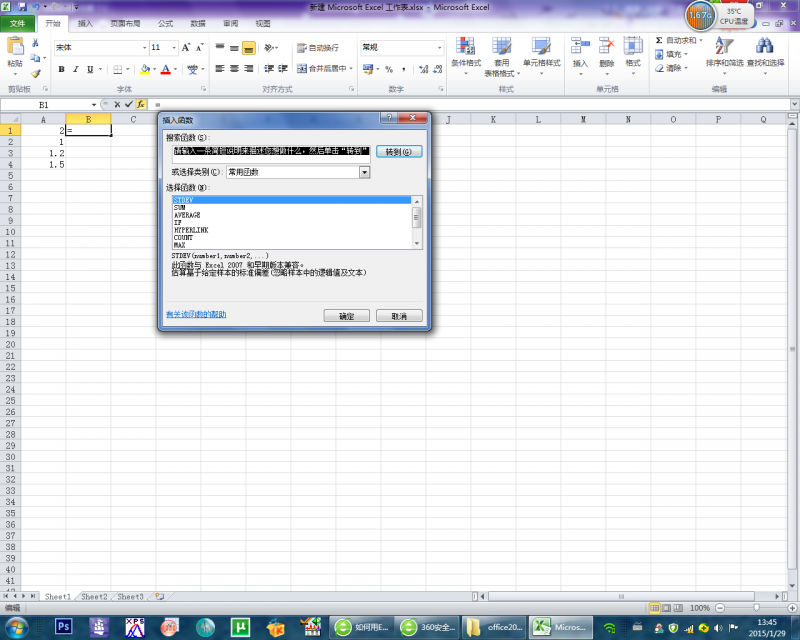Click the comma style icon

[x=404, y=69]
